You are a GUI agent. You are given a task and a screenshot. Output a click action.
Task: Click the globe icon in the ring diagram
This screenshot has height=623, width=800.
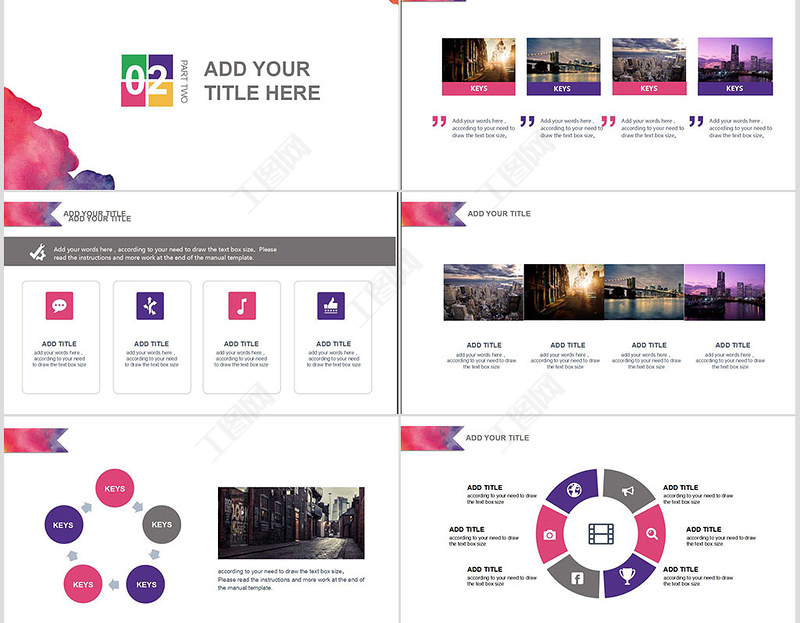coord(575,490)
